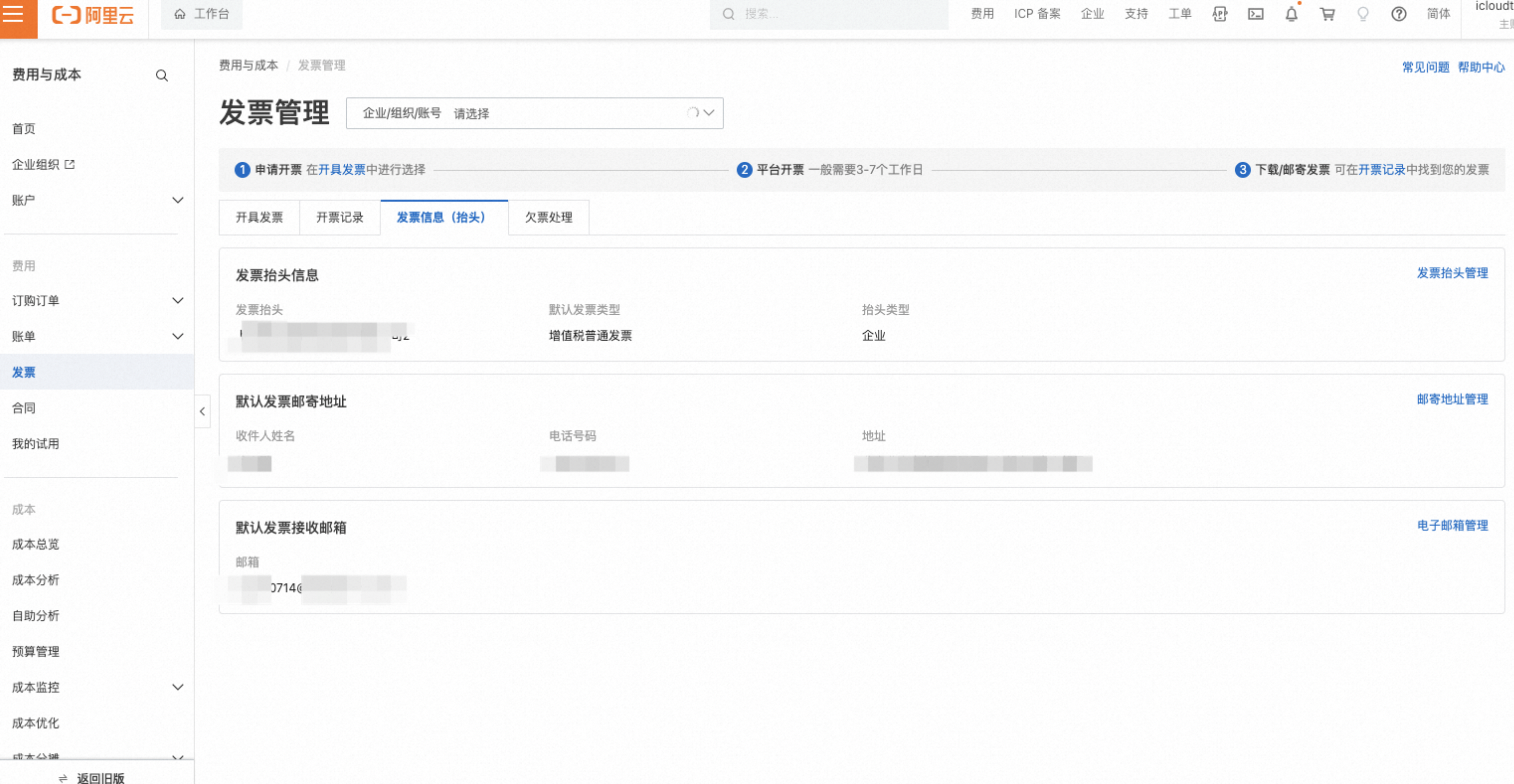Open the shopping cart icon
This screenshot has height=784, width=1514.
click(1327, 14)
